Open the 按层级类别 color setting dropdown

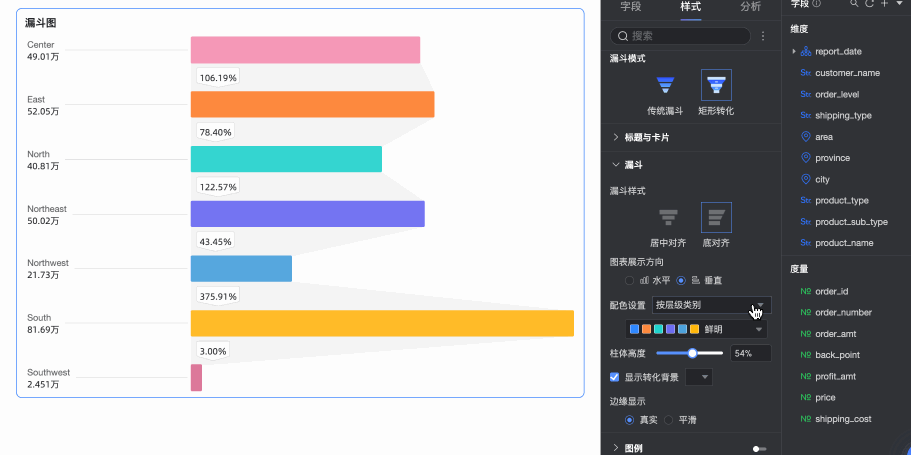[x=712, y=305]
